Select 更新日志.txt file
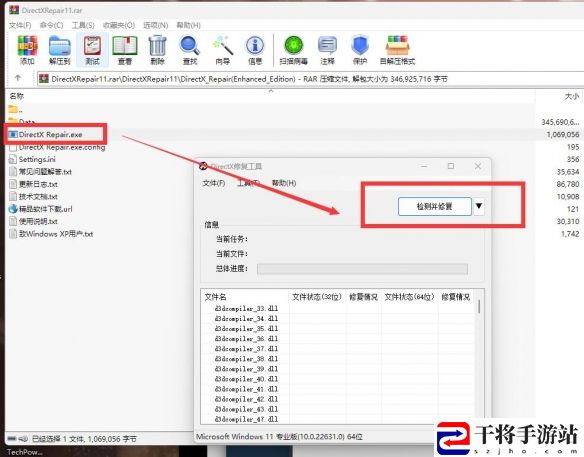The image size is (584, 457). (x=33, y=184)
